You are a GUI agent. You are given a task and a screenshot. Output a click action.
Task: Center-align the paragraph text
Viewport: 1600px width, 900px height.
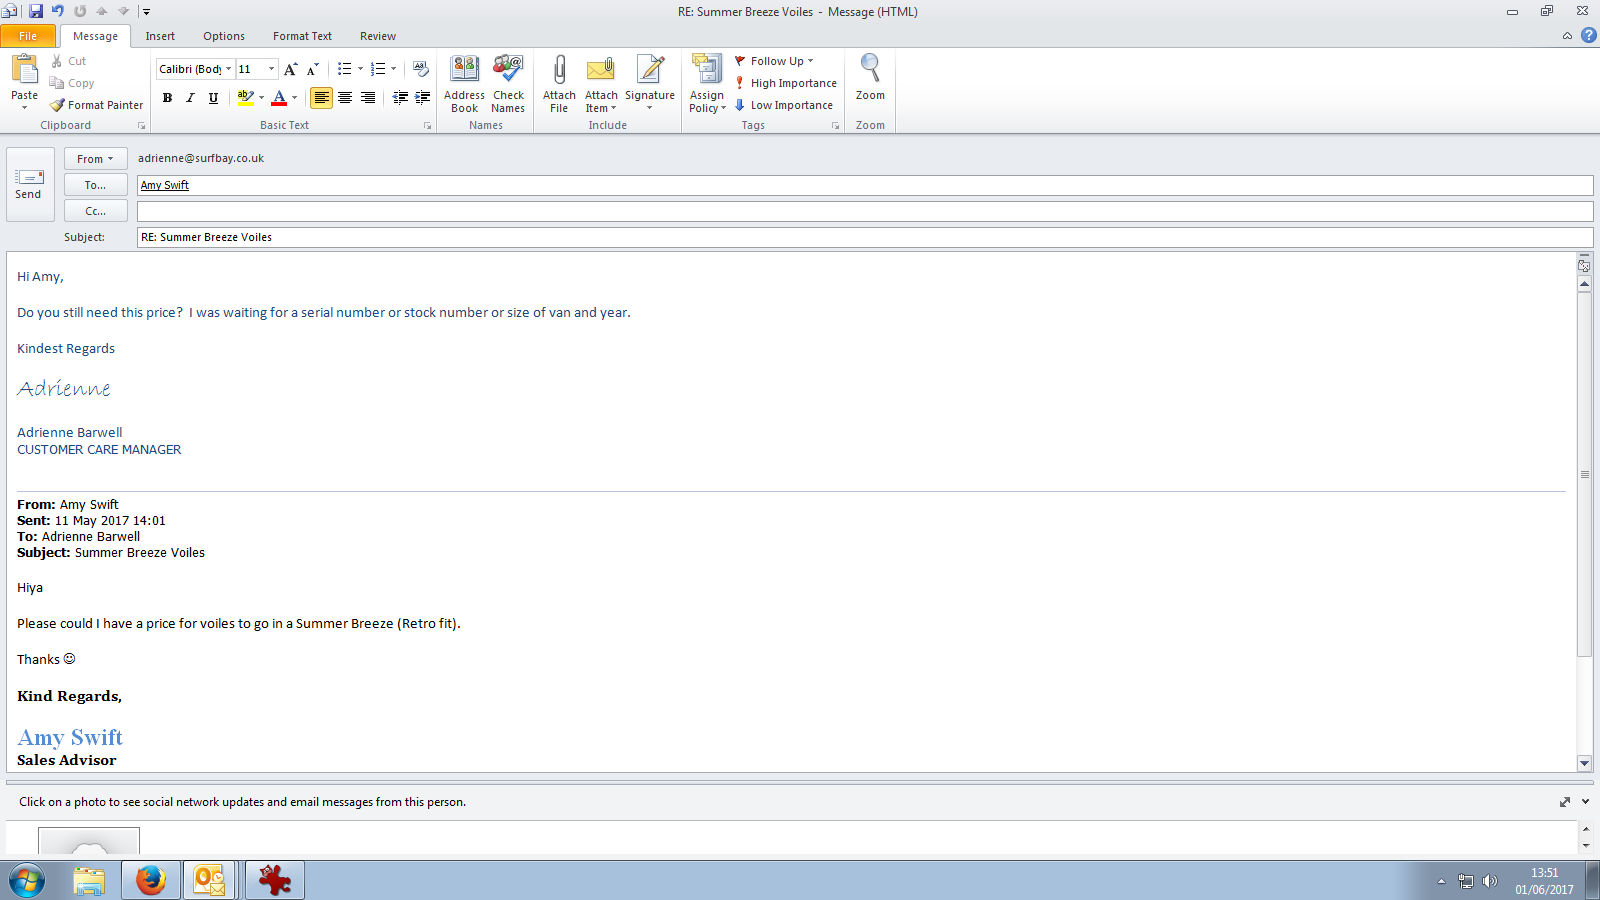tap(345, 98)
